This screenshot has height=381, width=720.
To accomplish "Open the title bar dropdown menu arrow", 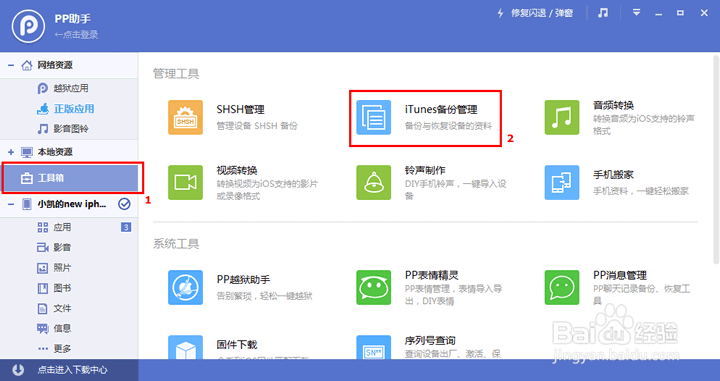I will pos(636,12).
